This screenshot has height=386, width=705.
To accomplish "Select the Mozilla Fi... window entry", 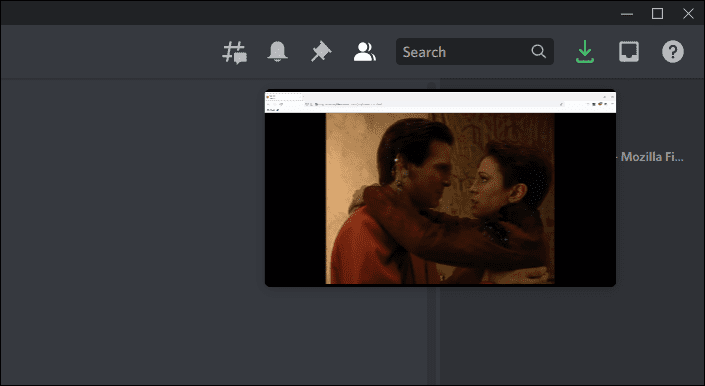I will (652, 157).
